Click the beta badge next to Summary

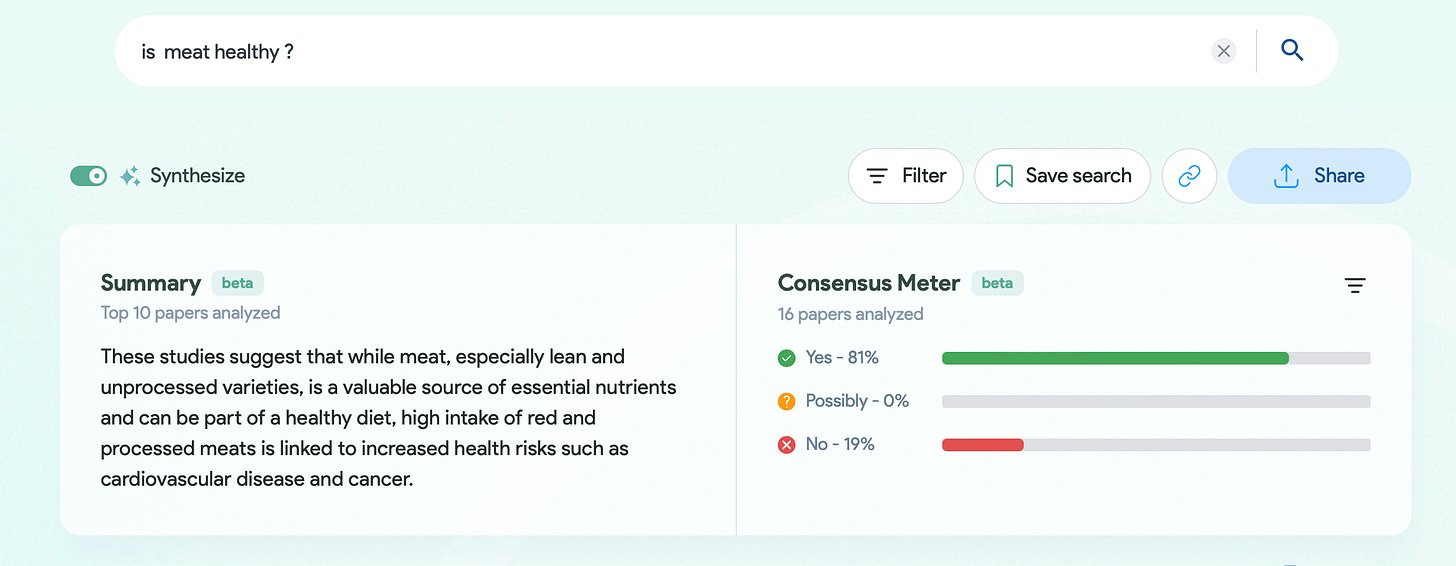tap(237, 283)
